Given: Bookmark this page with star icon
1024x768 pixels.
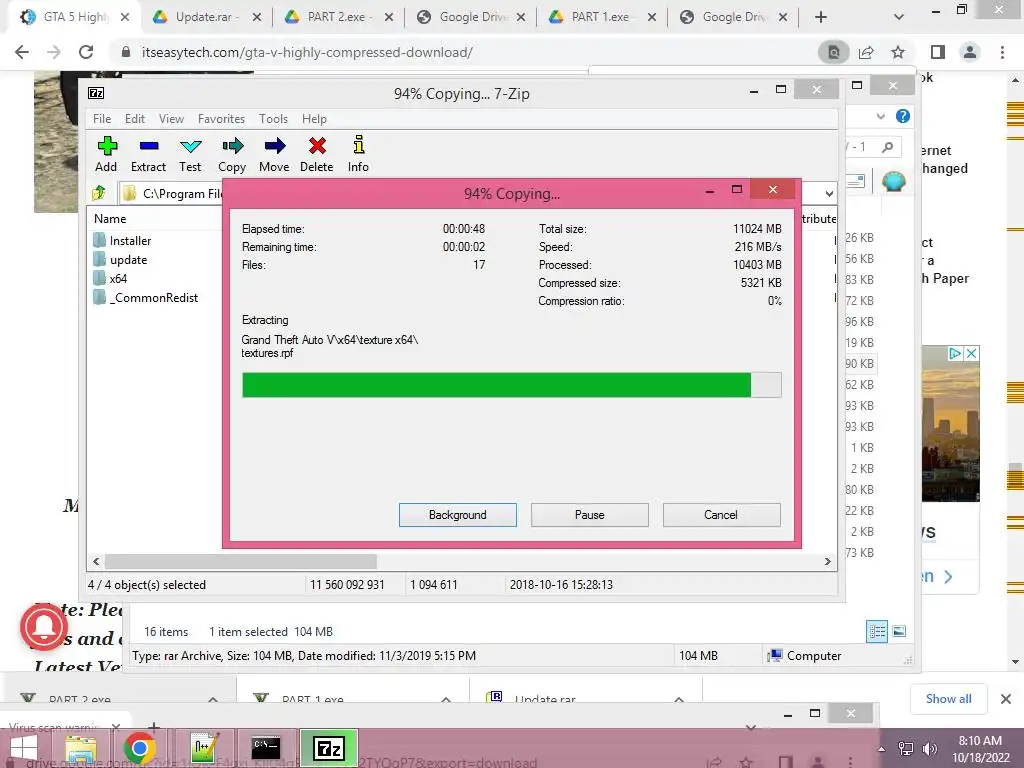Looking at the screenshot, I should (898, 52).
